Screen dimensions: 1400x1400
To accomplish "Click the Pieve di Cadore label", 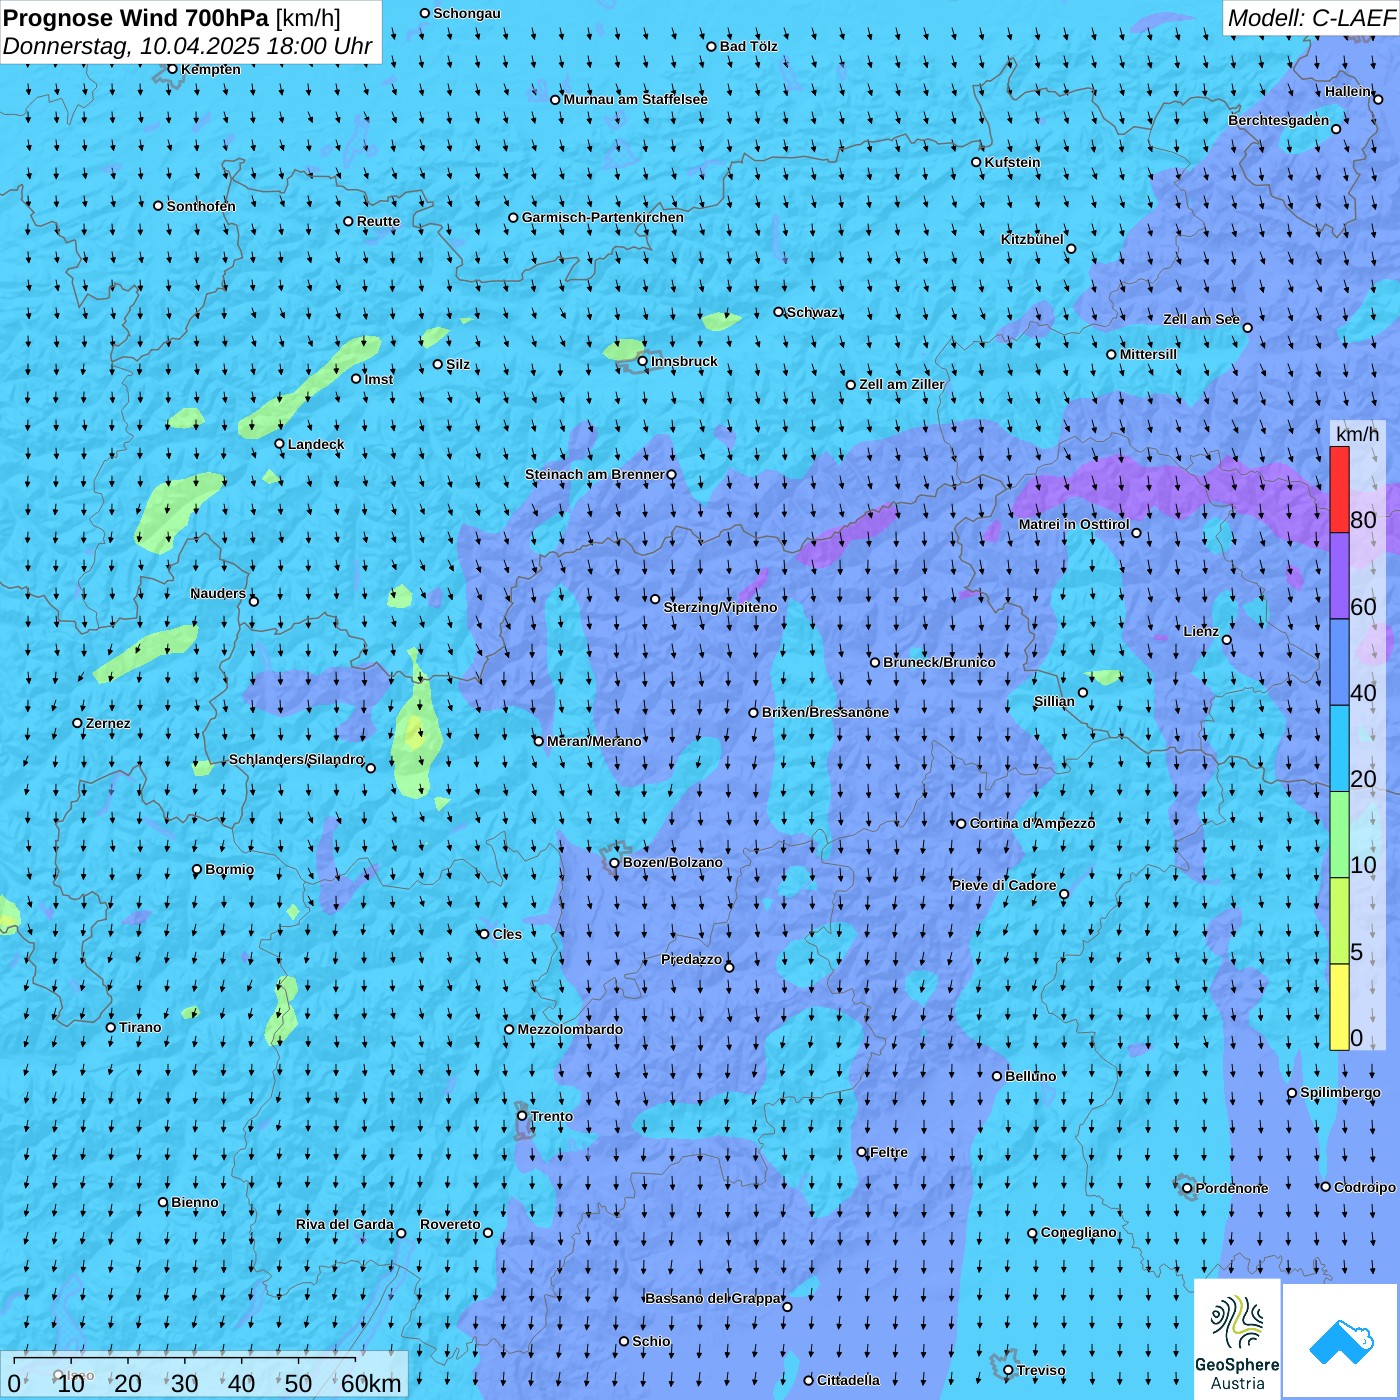I will [1004, 885].
